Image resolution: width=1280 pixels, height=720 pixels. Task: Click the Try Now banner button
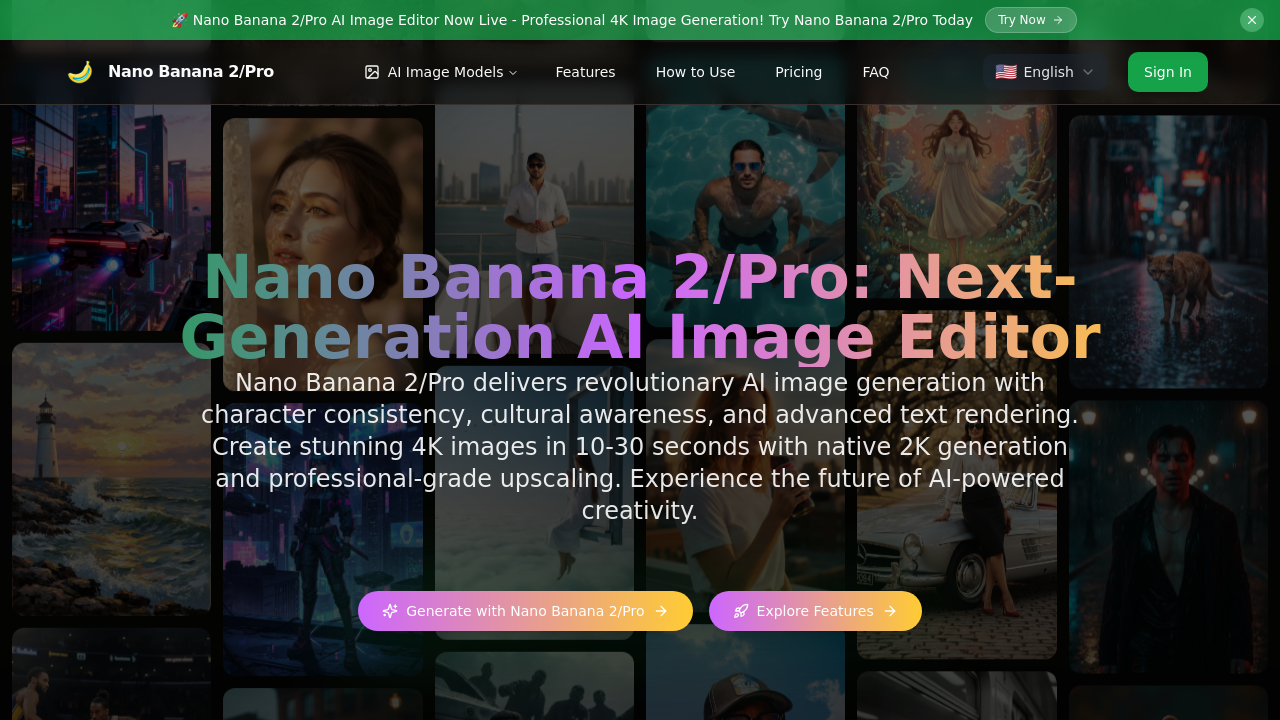[x=1031, y=20]
